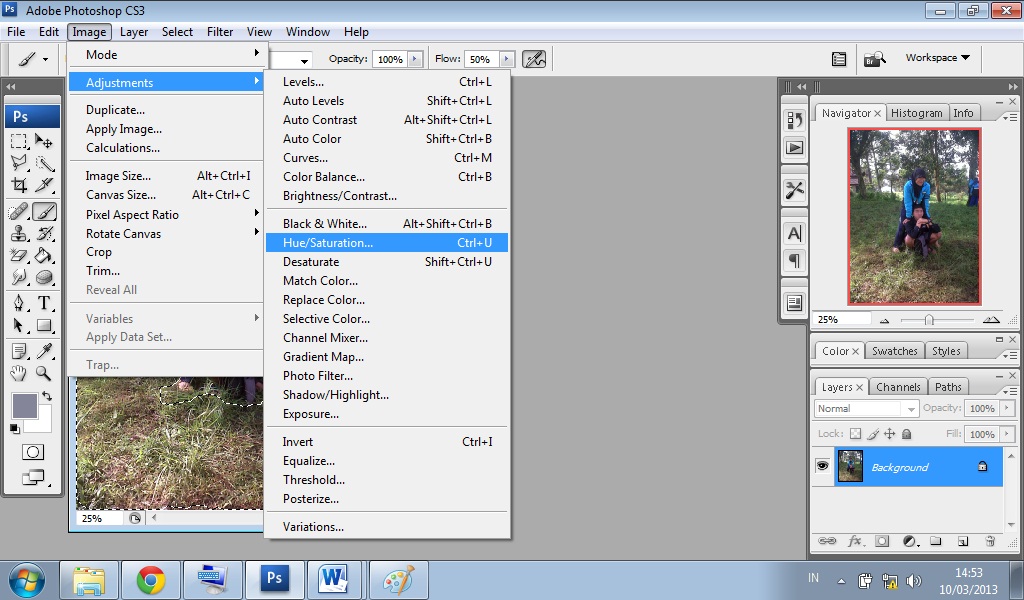Open layer Opacity arrow in Layers panel
Image resolution: width=1024 pixels, height=600 pixels.
point(1006,408)
